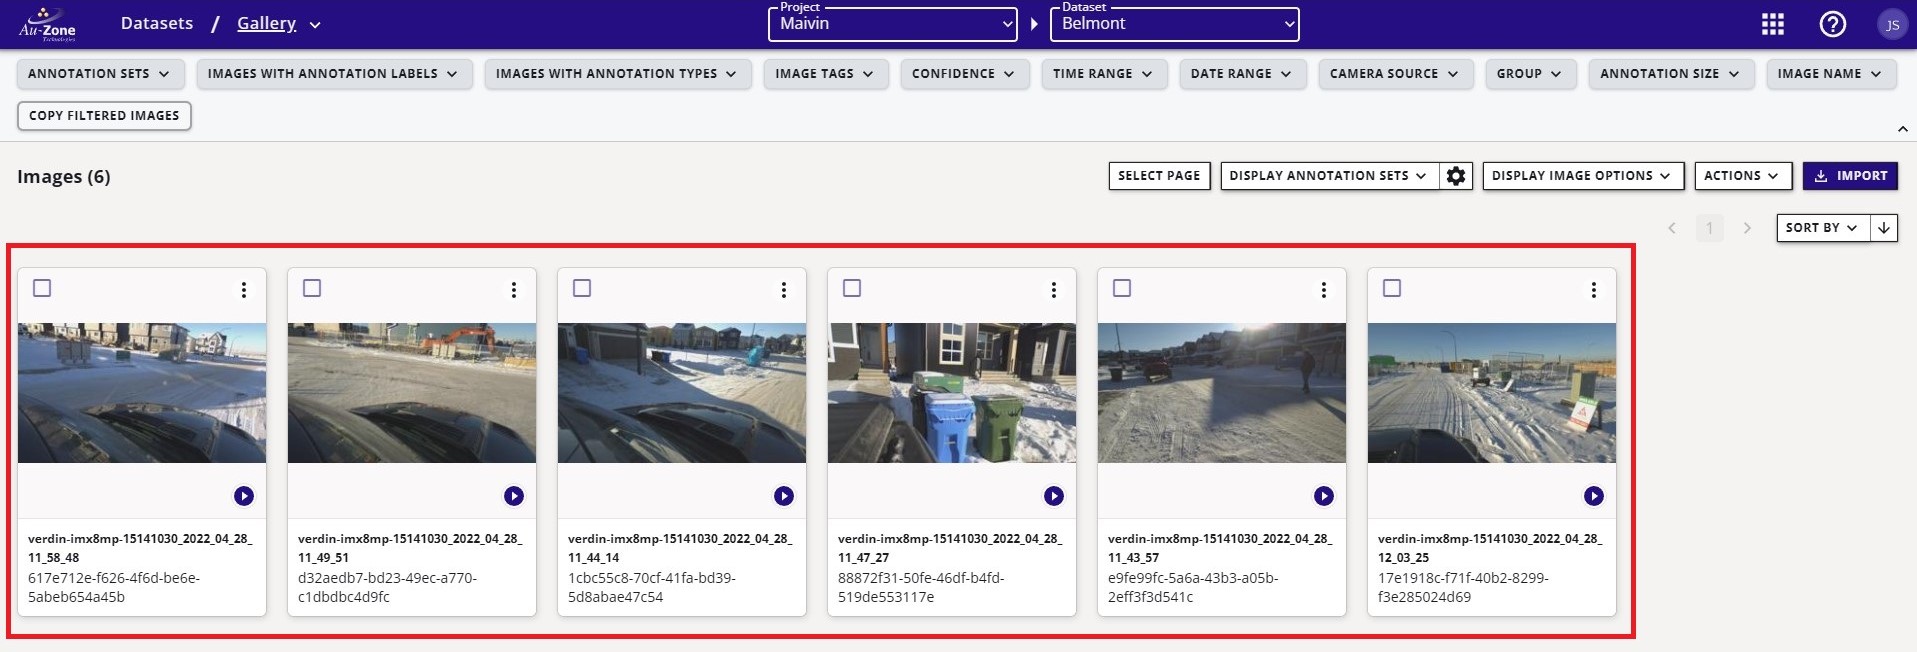Open three-dot menu on image 11_47_27
This screenshot has width=1917, height=652.
(1053, 290)
